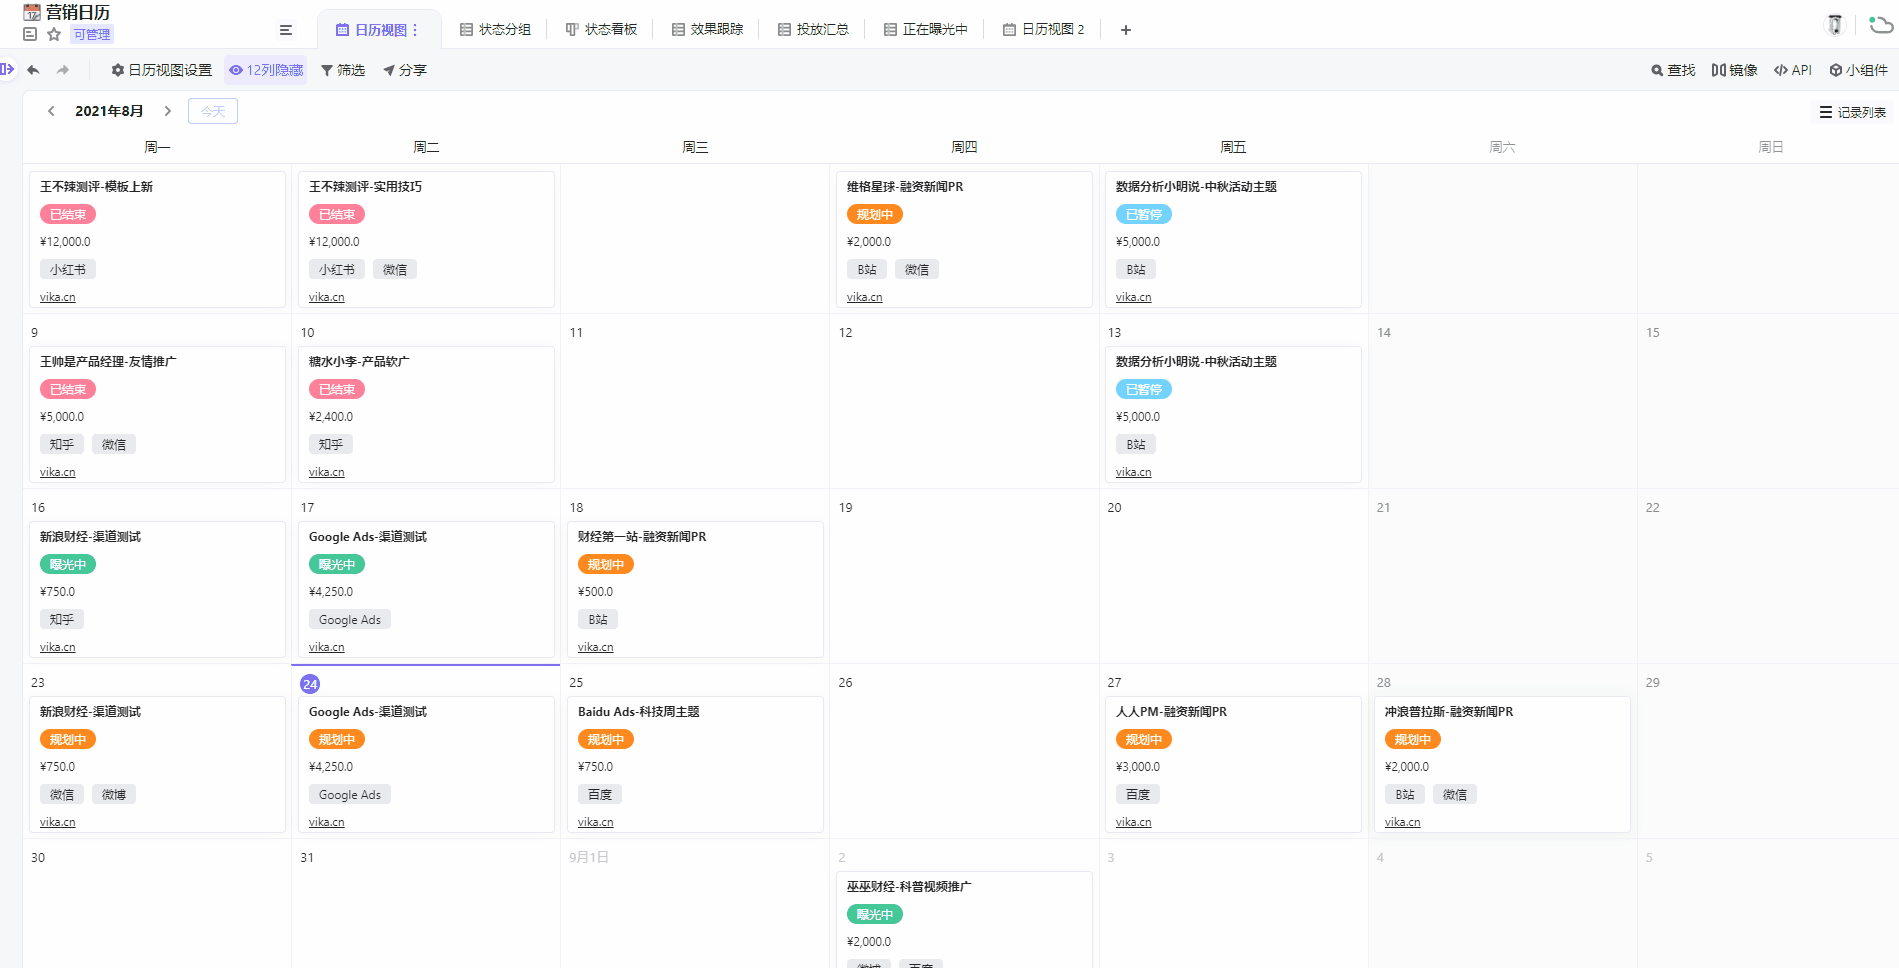Click the cloud sync status icon

pos(1880,24)
